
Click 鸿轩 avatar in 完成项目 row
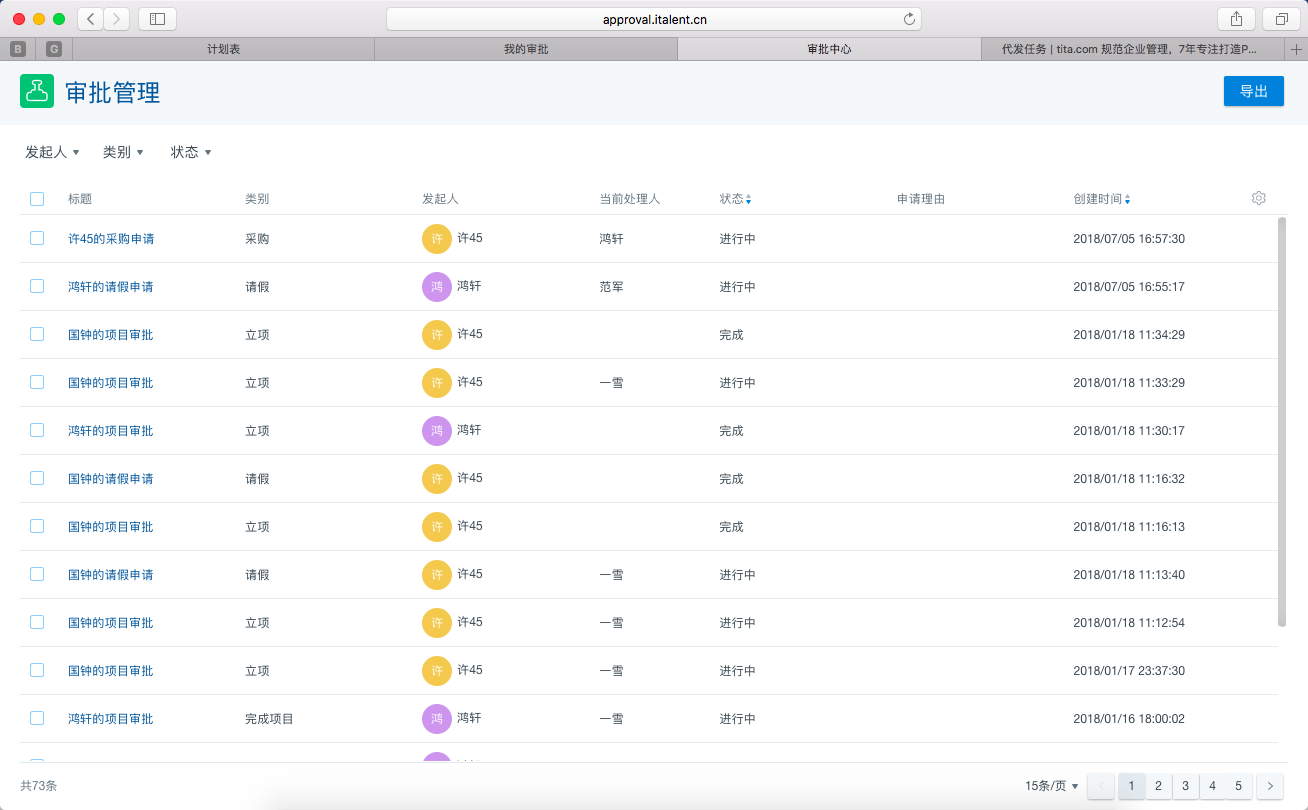pos(437,719)
